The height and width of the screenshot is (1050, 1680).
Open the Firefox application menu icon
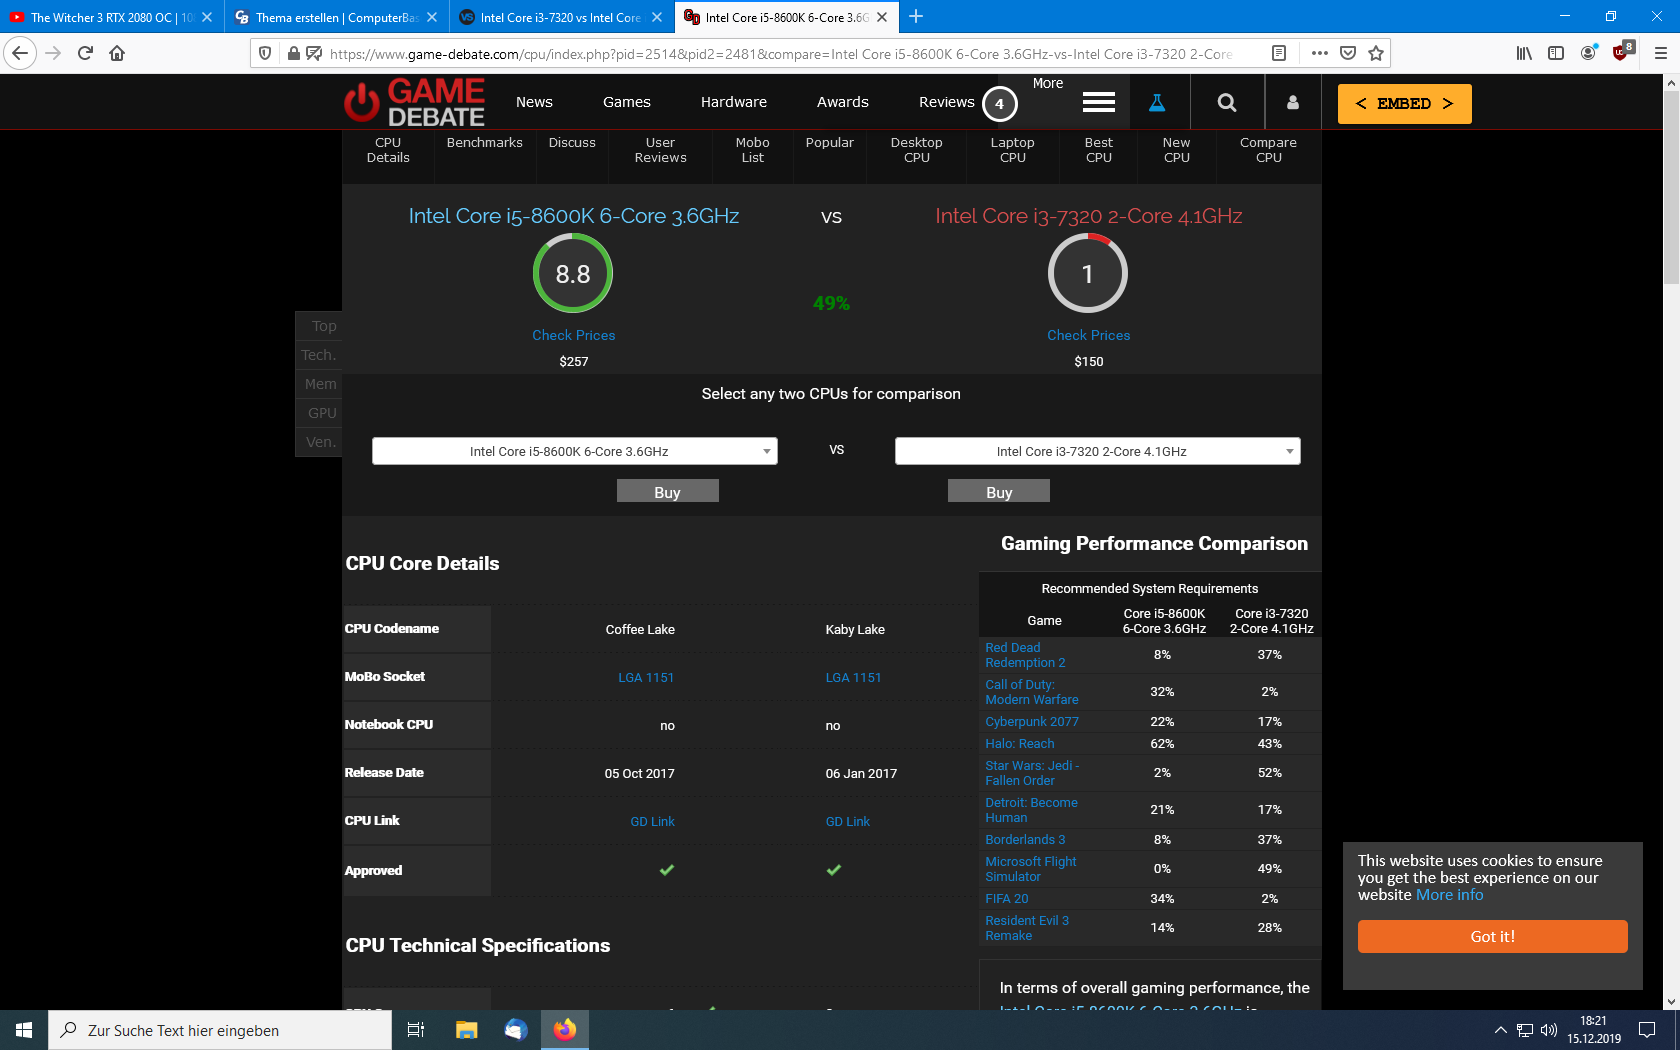pyautogui.click(x=1660, y=53)
